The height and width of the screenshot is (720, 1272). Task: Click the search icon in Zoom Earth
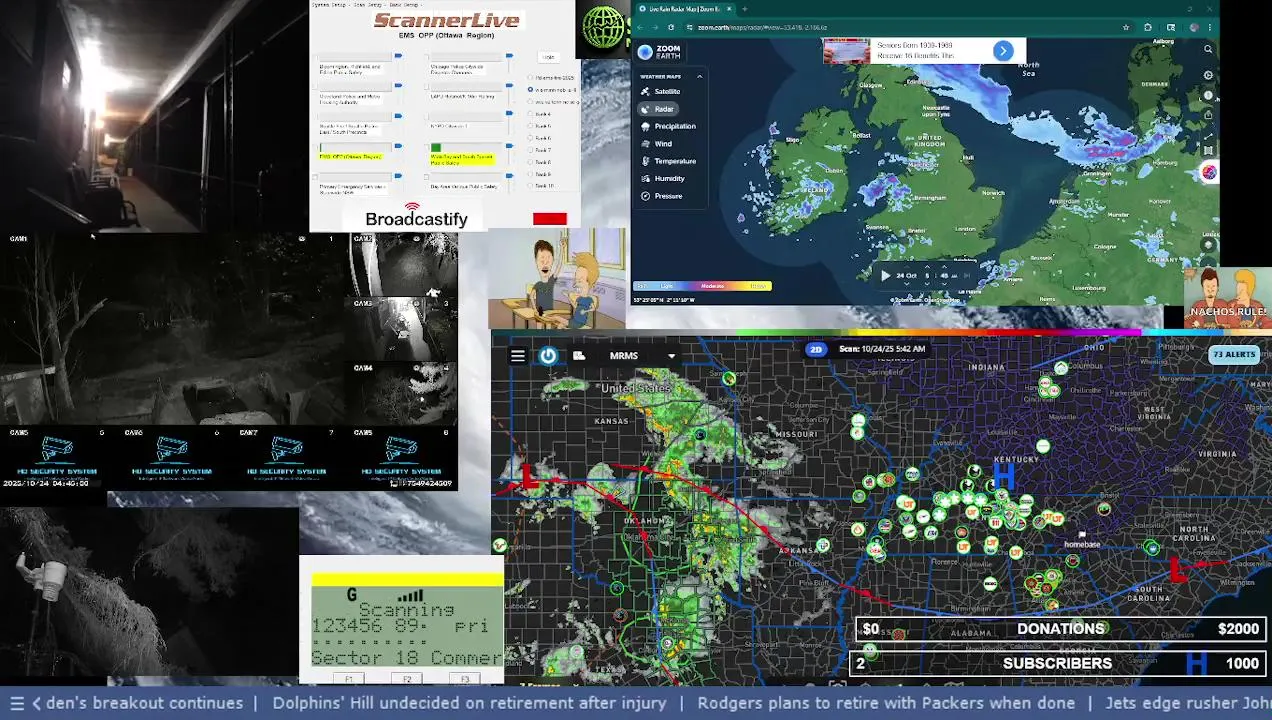[1208, 49]
